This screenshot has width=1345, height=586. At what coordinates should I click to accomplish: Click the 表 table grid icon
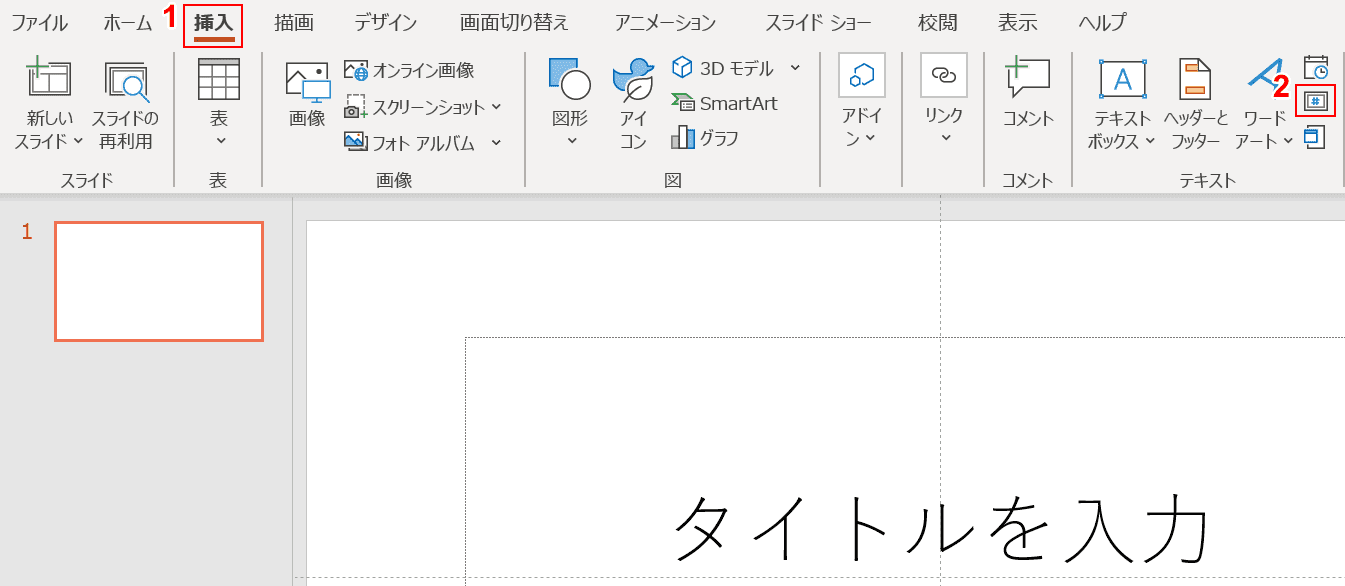click(218, 80)
